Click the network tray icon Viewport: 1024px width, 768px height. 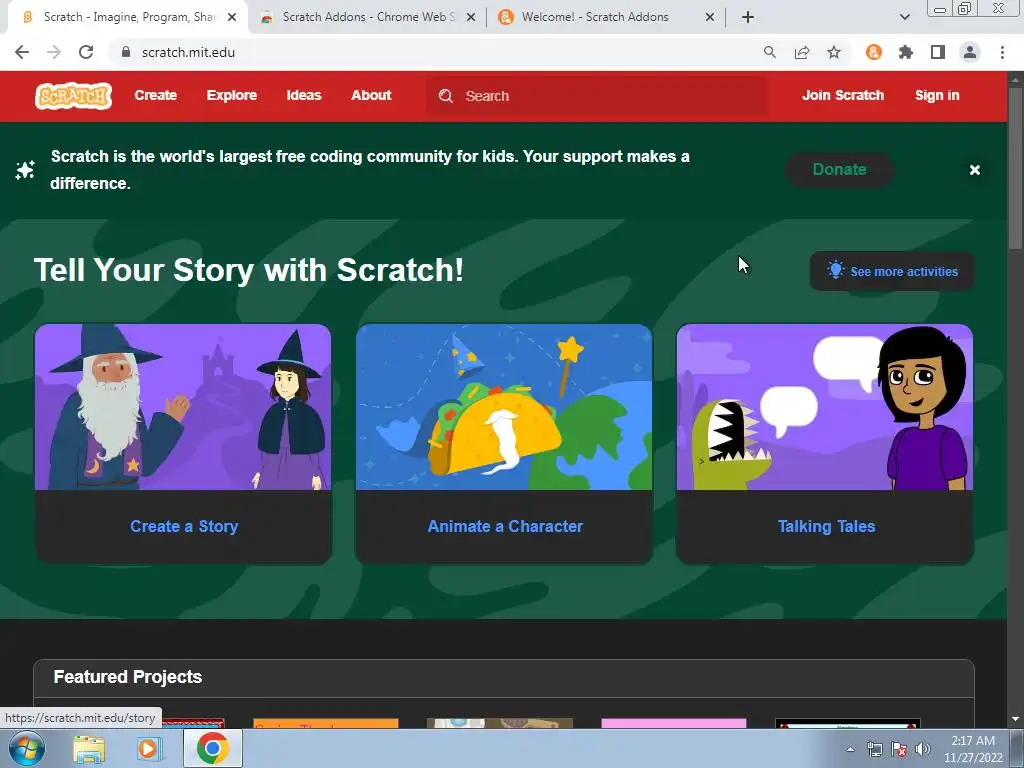pos(875,749)
